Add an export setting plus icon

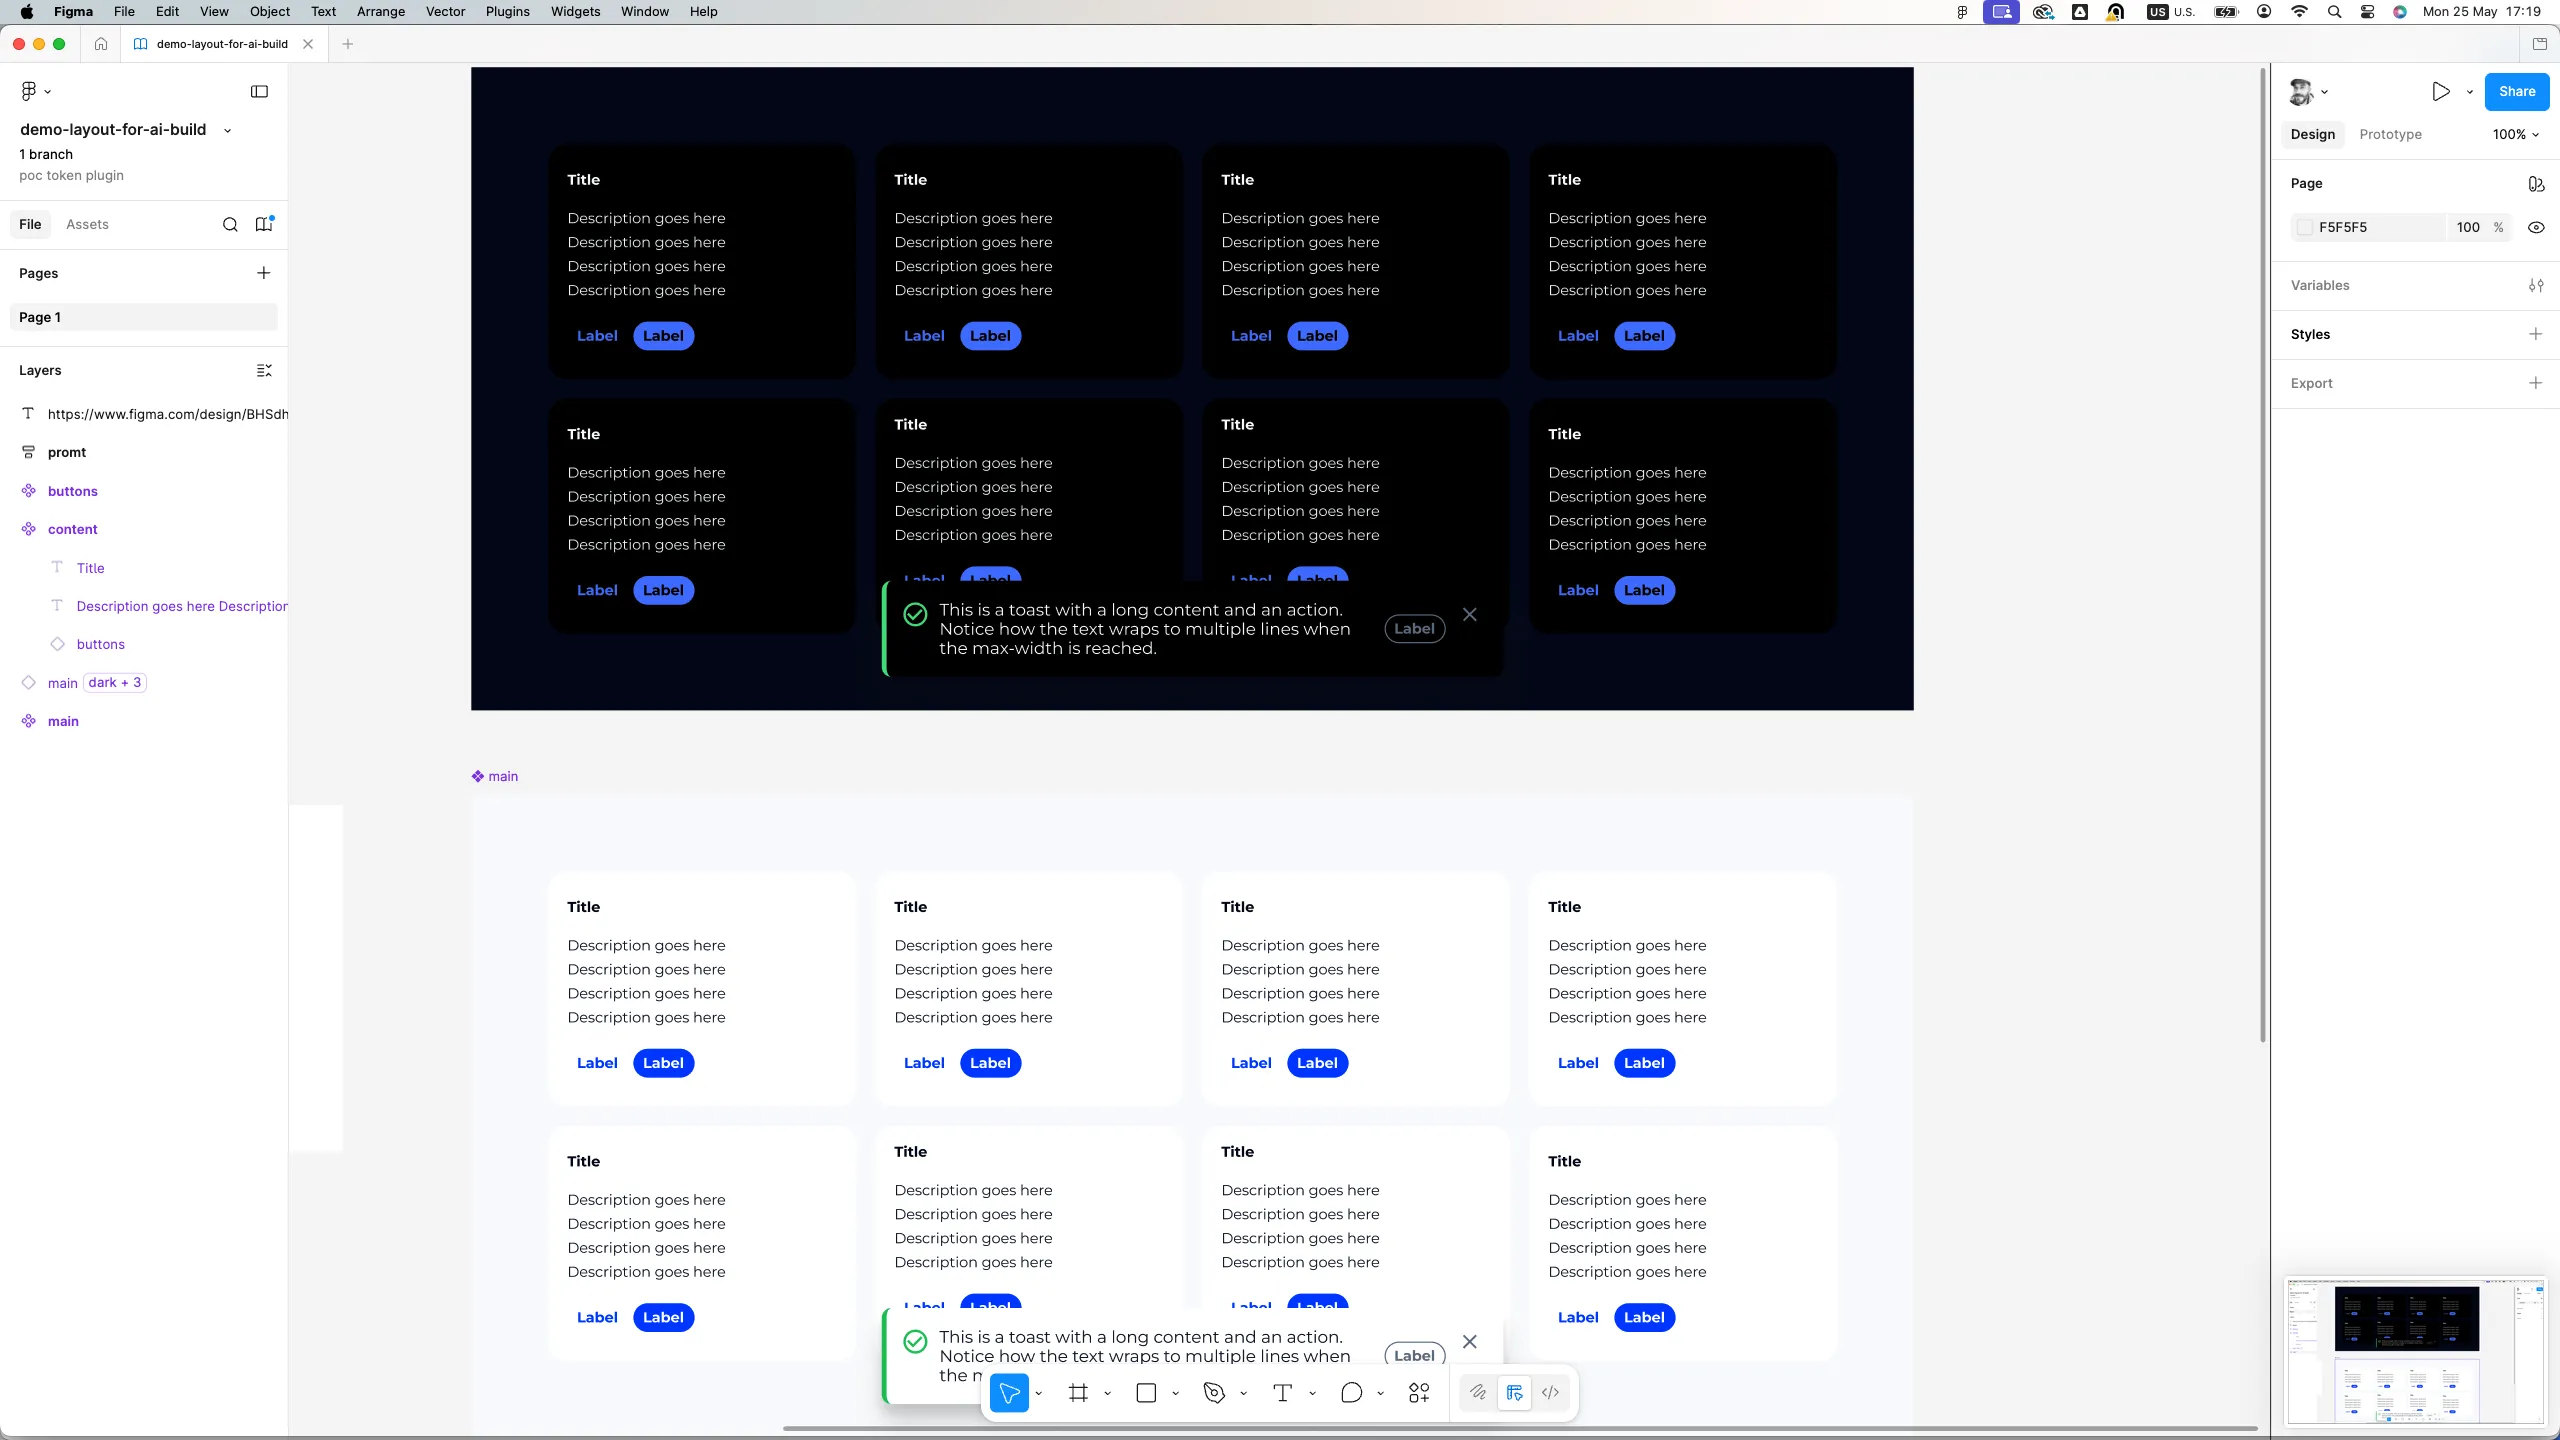[2535, 383]
